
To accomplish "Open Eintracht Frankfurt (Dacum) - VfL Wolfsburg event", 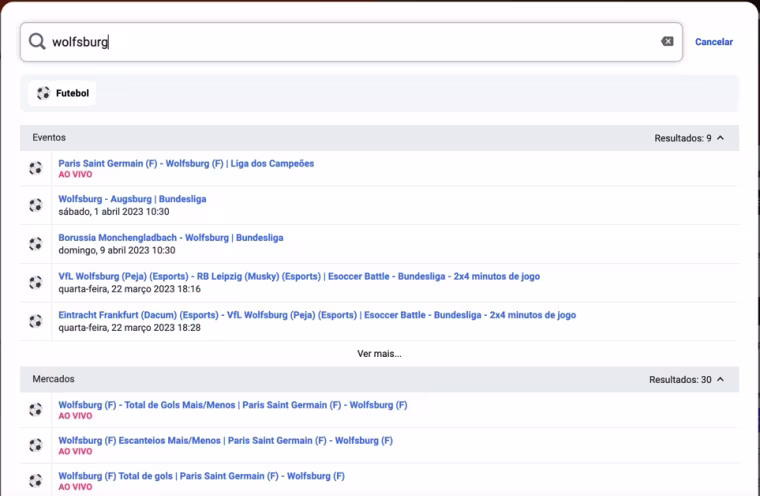I will pyautogui.click(x=317, y=315).
